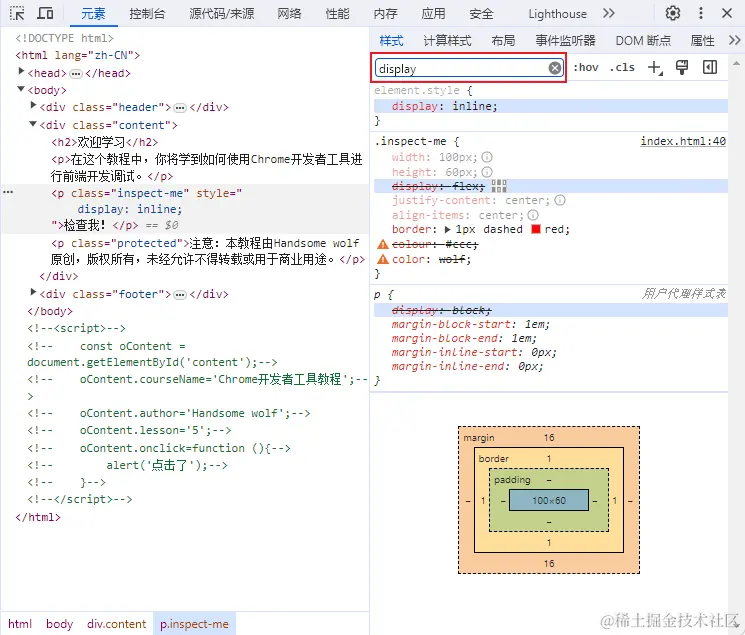The height and width of the screenshot is (635, 745).
Task: Show more DevTools panel tabs
Action: click(x=609, y=13)
